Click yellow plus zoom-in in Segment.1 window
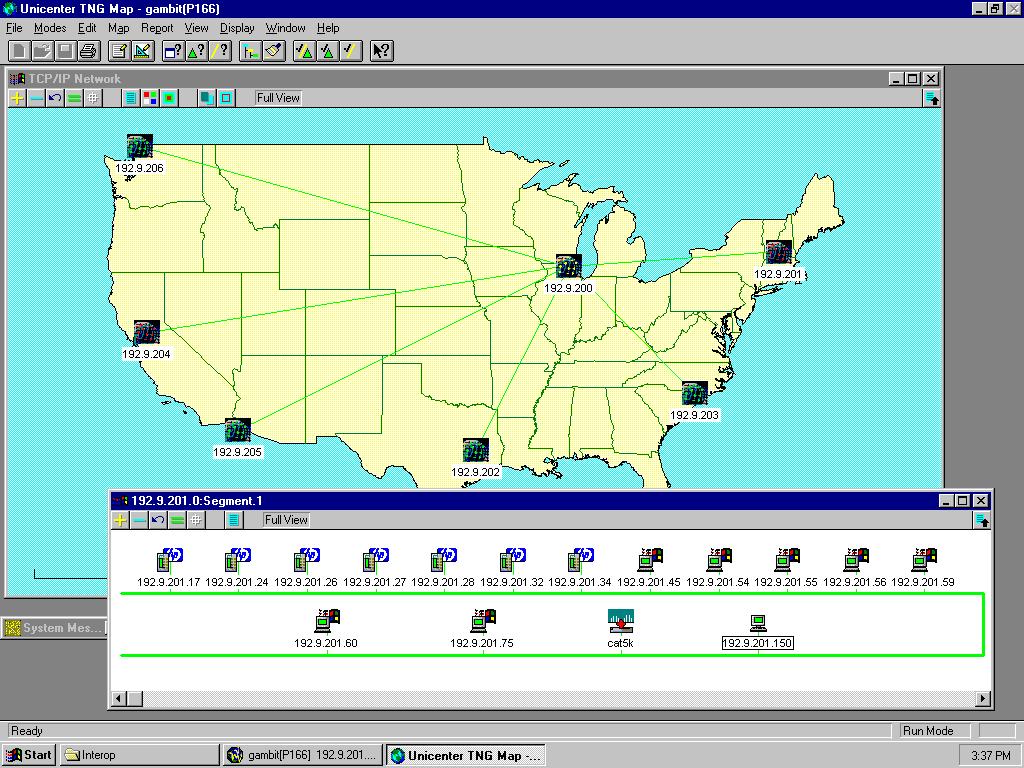Screen dimensions: 1024x768 pyautogui.click(x=121, y=520)
